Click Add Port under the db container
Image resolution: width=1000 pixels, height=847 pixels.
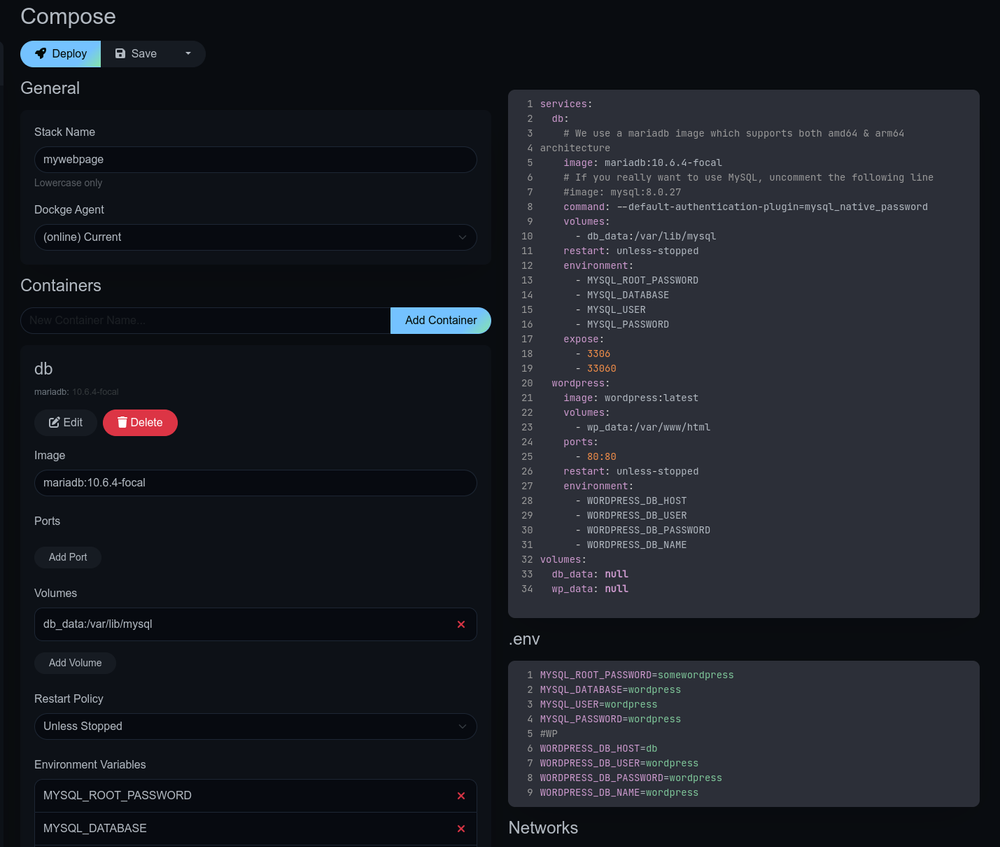(67, 557)
